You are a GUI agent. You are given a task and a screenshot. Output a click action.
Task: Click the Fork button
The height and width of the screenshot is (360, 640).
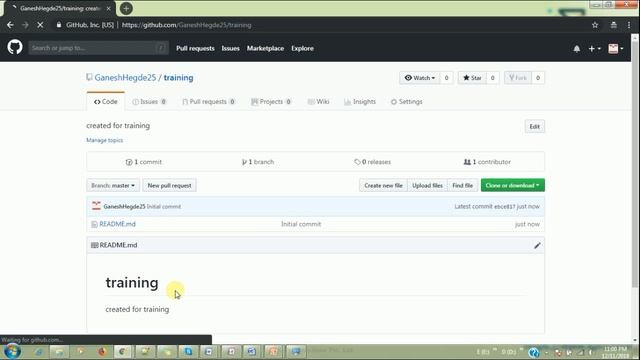tap(518, 78)
